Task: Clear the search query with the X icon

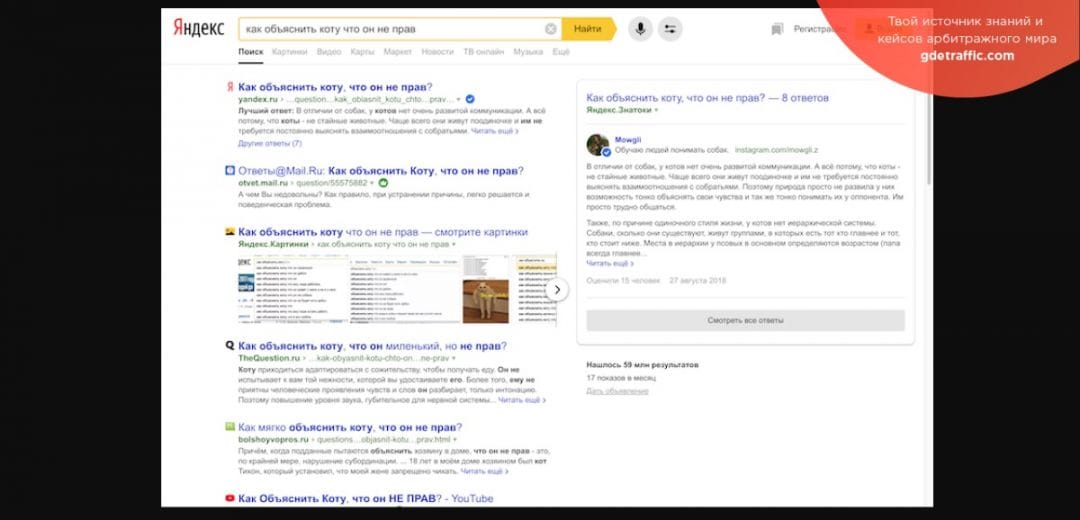Action: click(x=550, y=29)
